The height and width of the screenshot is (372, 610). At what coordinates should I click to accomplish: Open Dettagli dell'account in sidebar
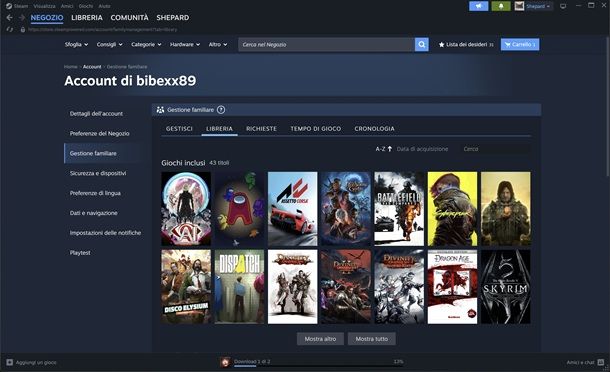pos(96,114)
